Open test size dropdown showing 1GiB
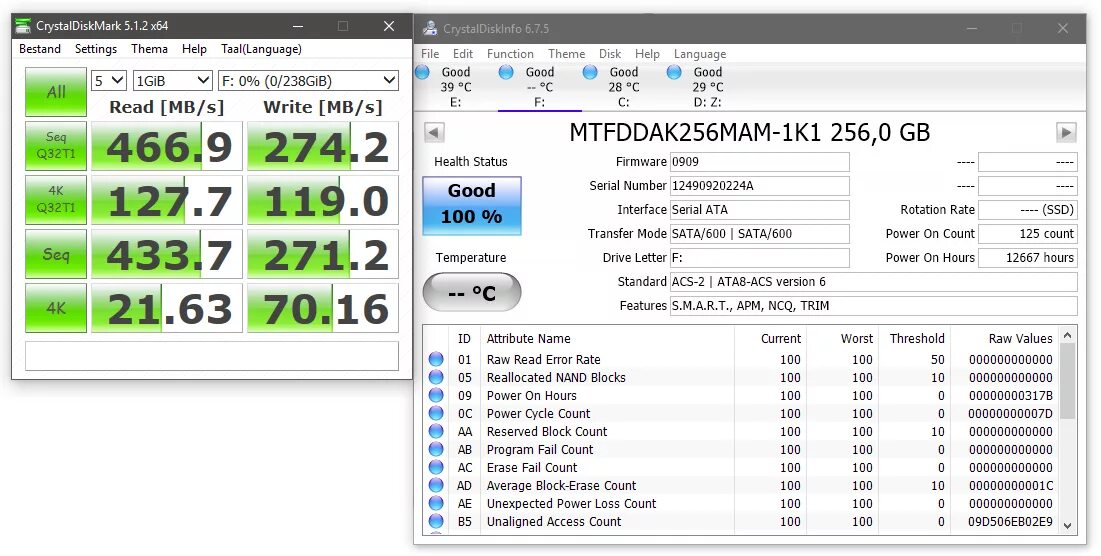 point(173,81)
